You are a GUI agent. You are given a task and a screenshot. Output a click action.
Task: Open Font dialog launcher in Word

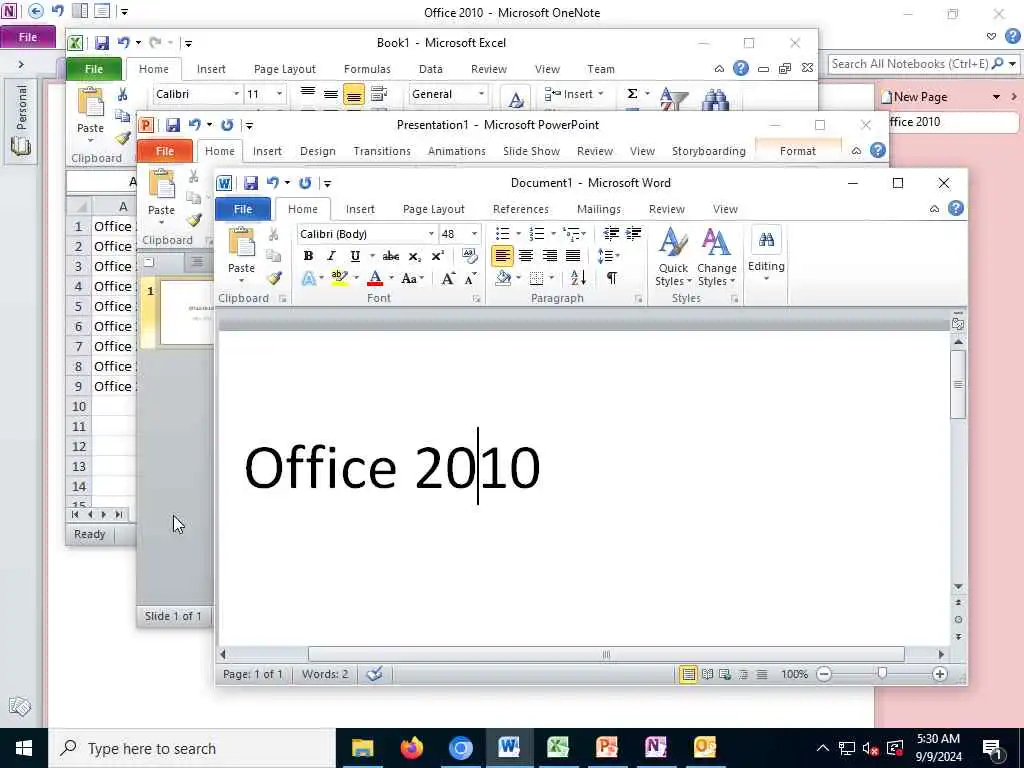pos(476,298)
